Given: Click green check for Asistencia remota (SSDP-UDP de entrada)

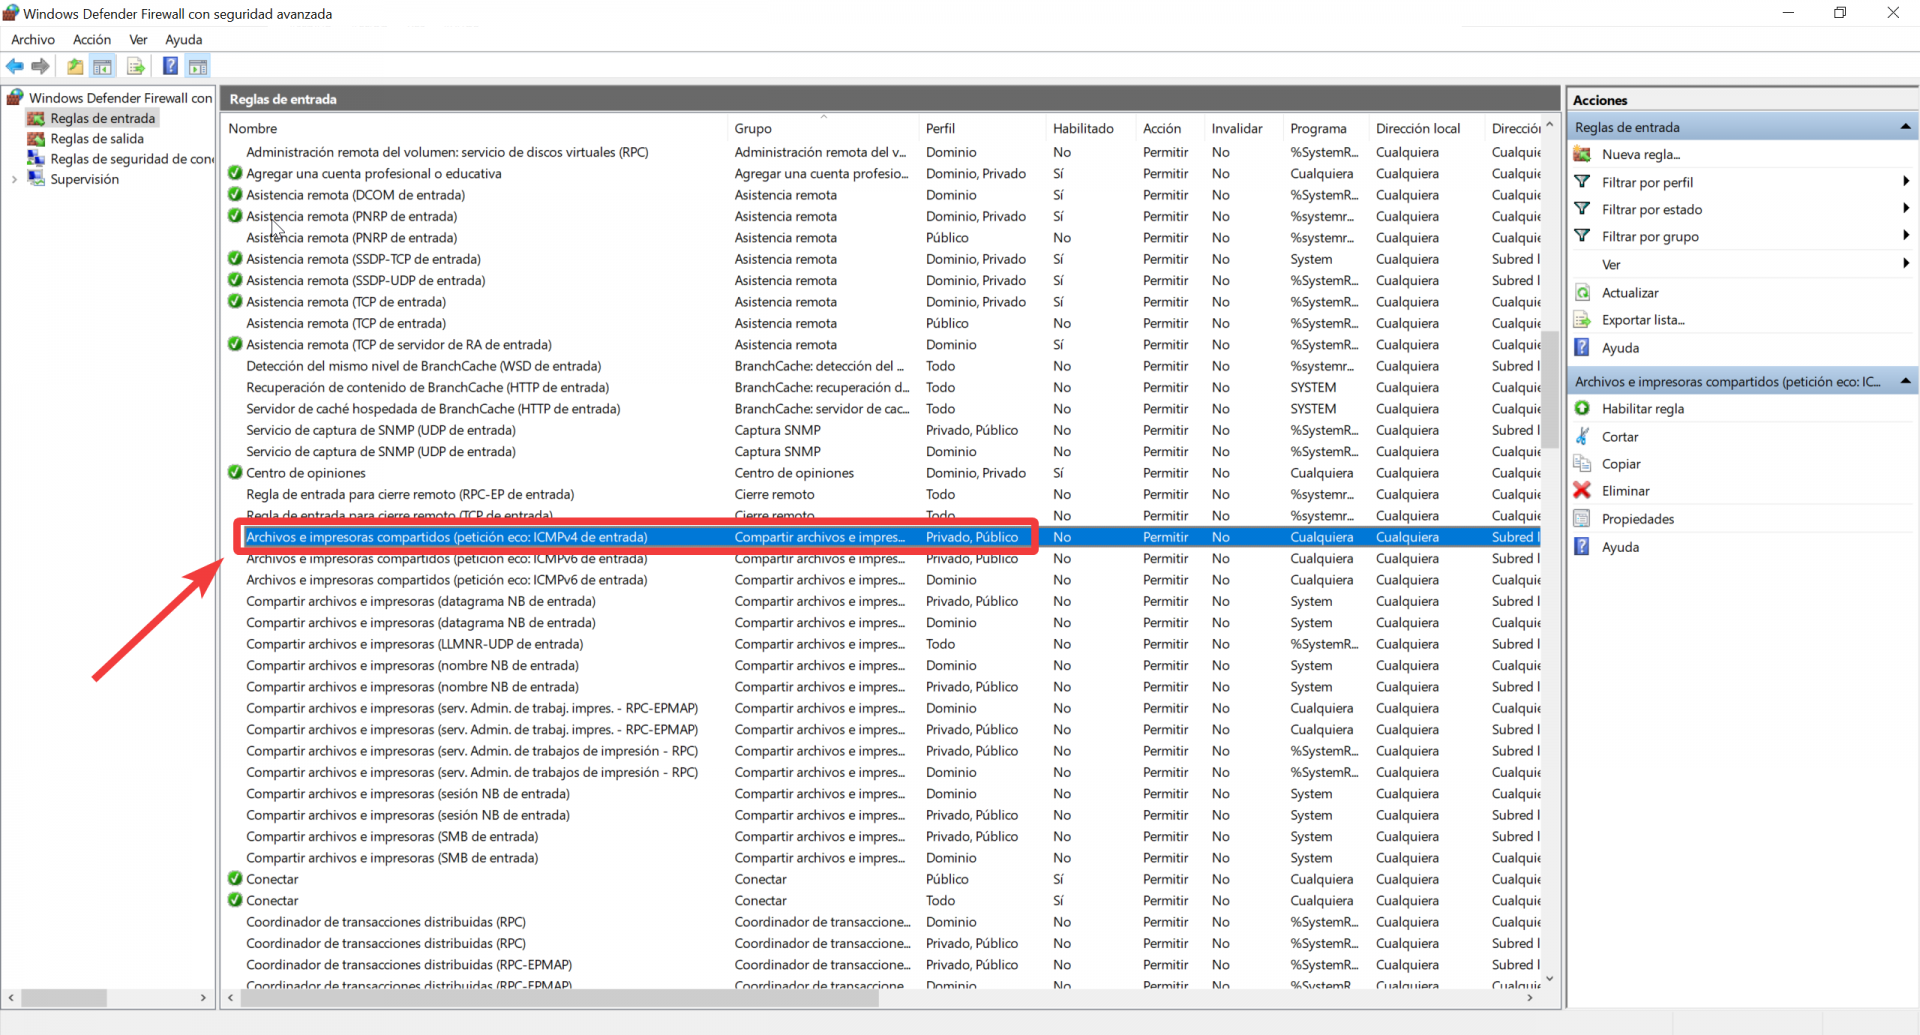Looking at the screenshot, I should [x=235, y=280].
